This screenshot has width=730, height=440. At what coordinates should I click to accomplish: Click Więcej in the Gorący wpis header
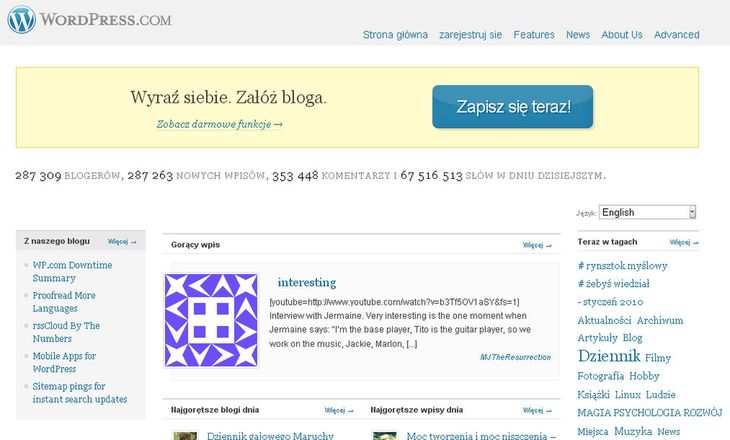tap(537, 245)
